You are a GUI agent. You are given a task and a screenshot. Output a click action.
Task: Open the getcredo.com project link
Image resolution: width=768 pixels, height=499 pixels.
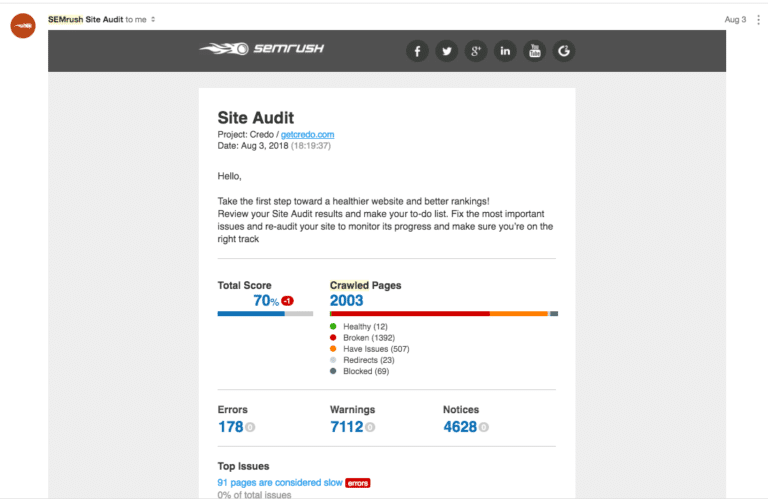tap(307, 134)
